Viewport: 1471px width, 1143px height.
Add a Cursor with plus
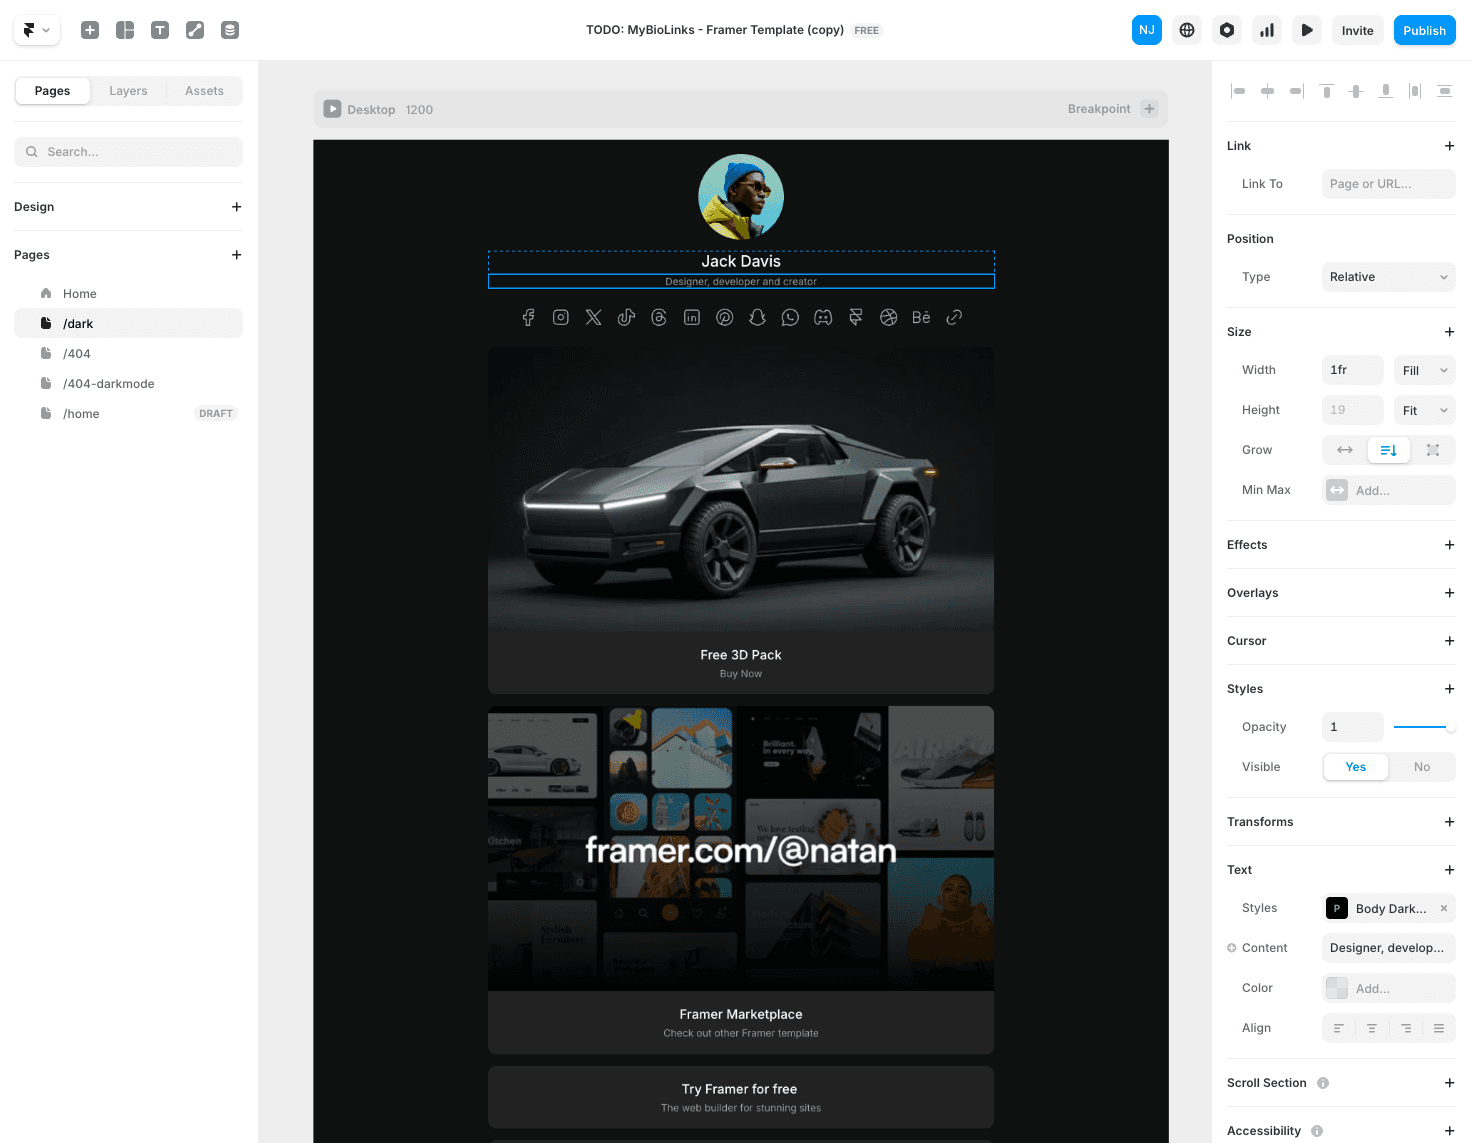(x=1449, y=641)
